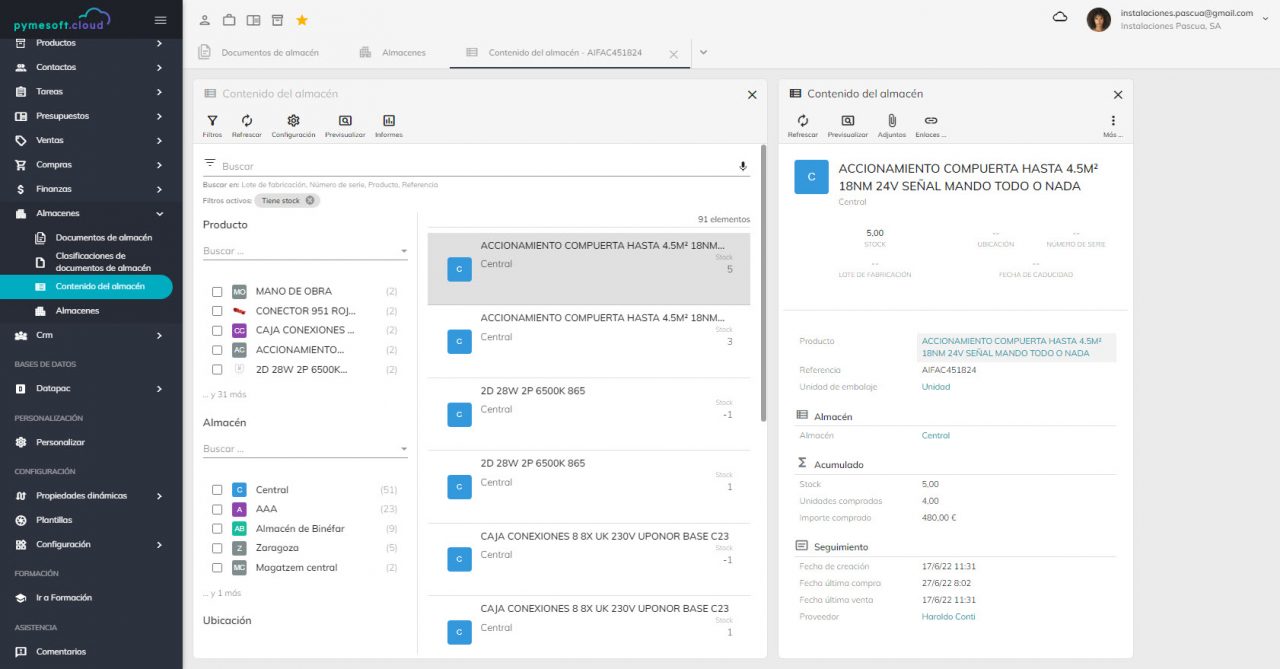
Task: Tick the Zaragoza warehouse checkbox
Action: 217,548
